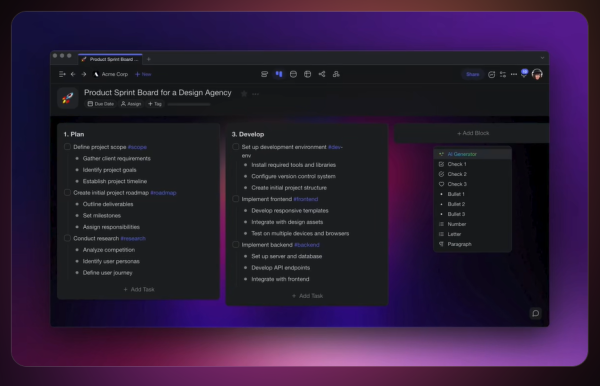
Task: Open the user profile avatar
Action: point(537,74)
